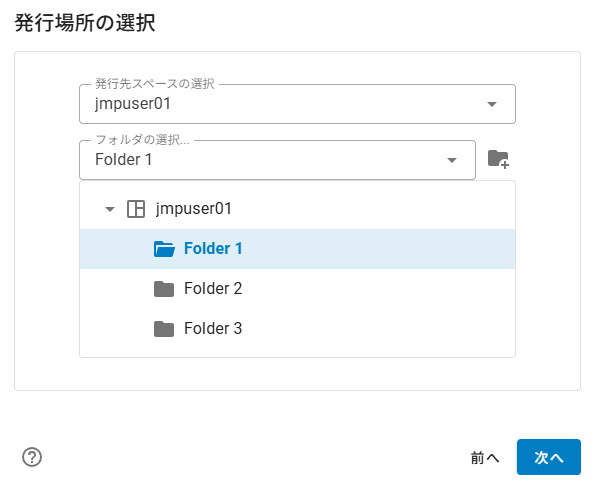Open the help question mark icon
597x489 pixels.
pyautogui.click(x=32, y=457)
